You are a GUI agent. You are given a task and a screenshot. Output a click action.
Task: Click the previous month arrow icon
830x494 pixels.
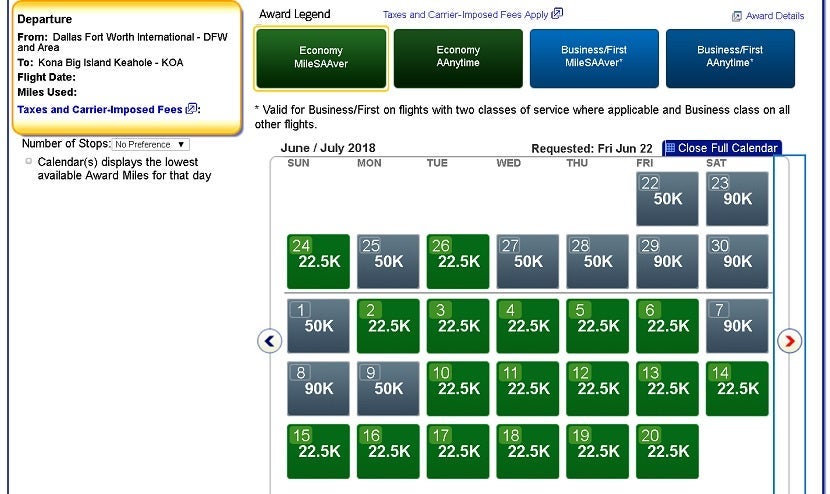click(x=270, y=341)
